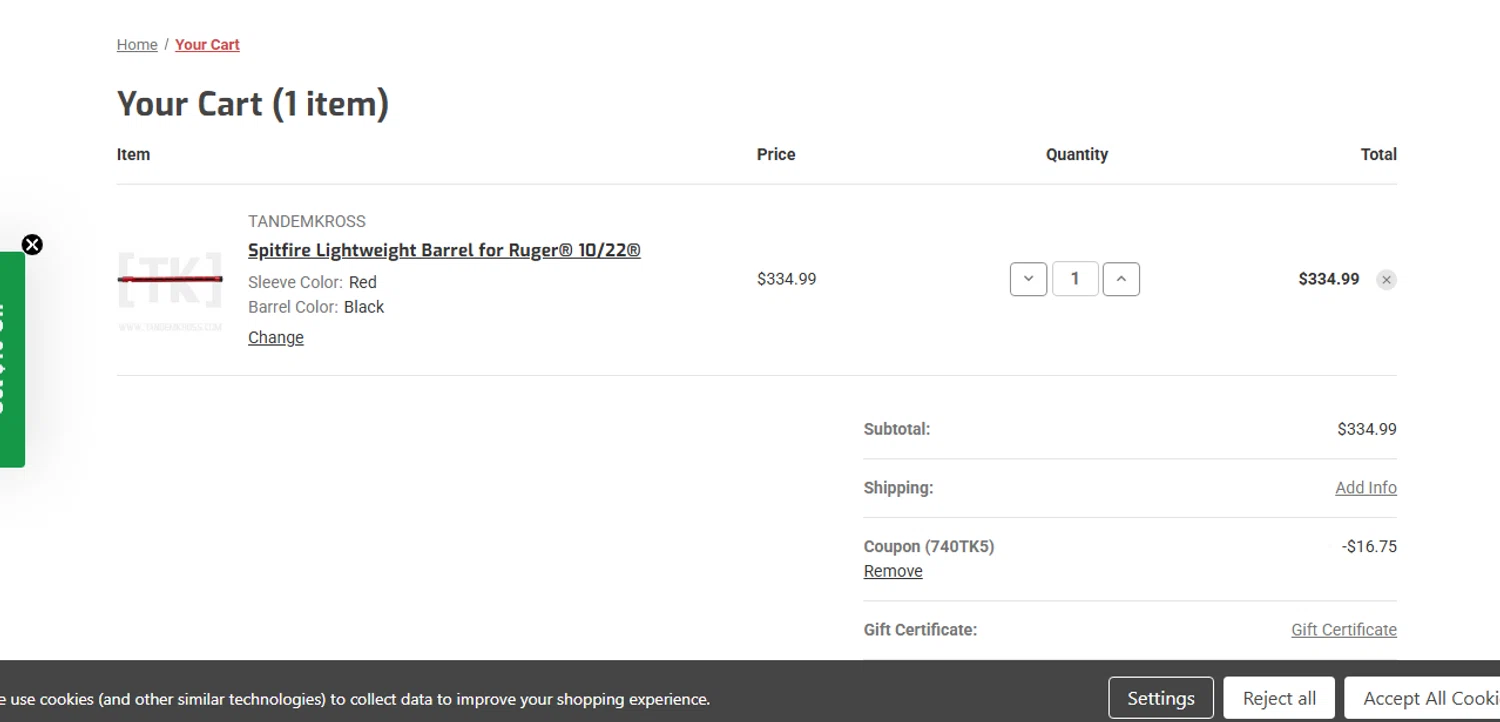Image resolution: width=1500 pixels, height=722 pixels.
Task: Click the Sleeve Color Red text
Action: click(x=312, y=283)
